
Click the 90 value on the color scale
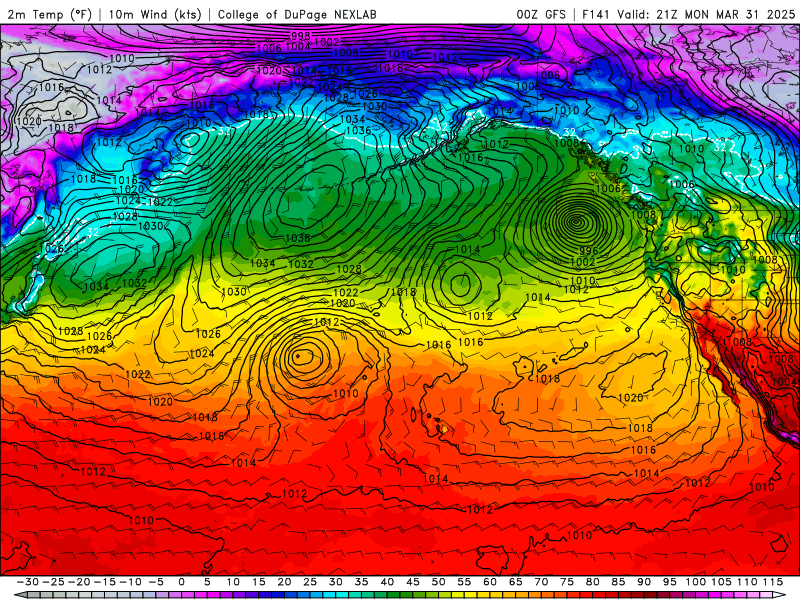click(644, 582)
